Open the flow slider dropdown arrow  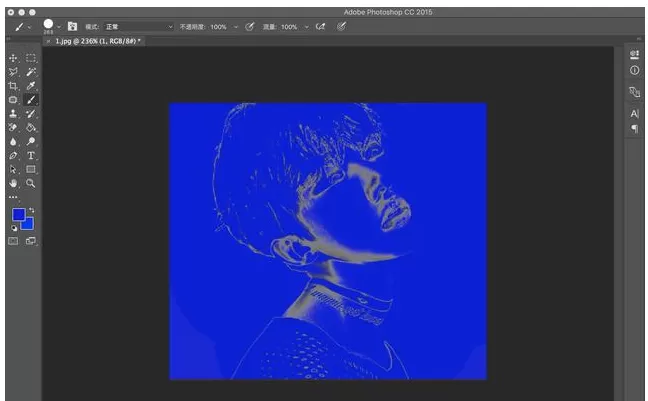point(307,27)
